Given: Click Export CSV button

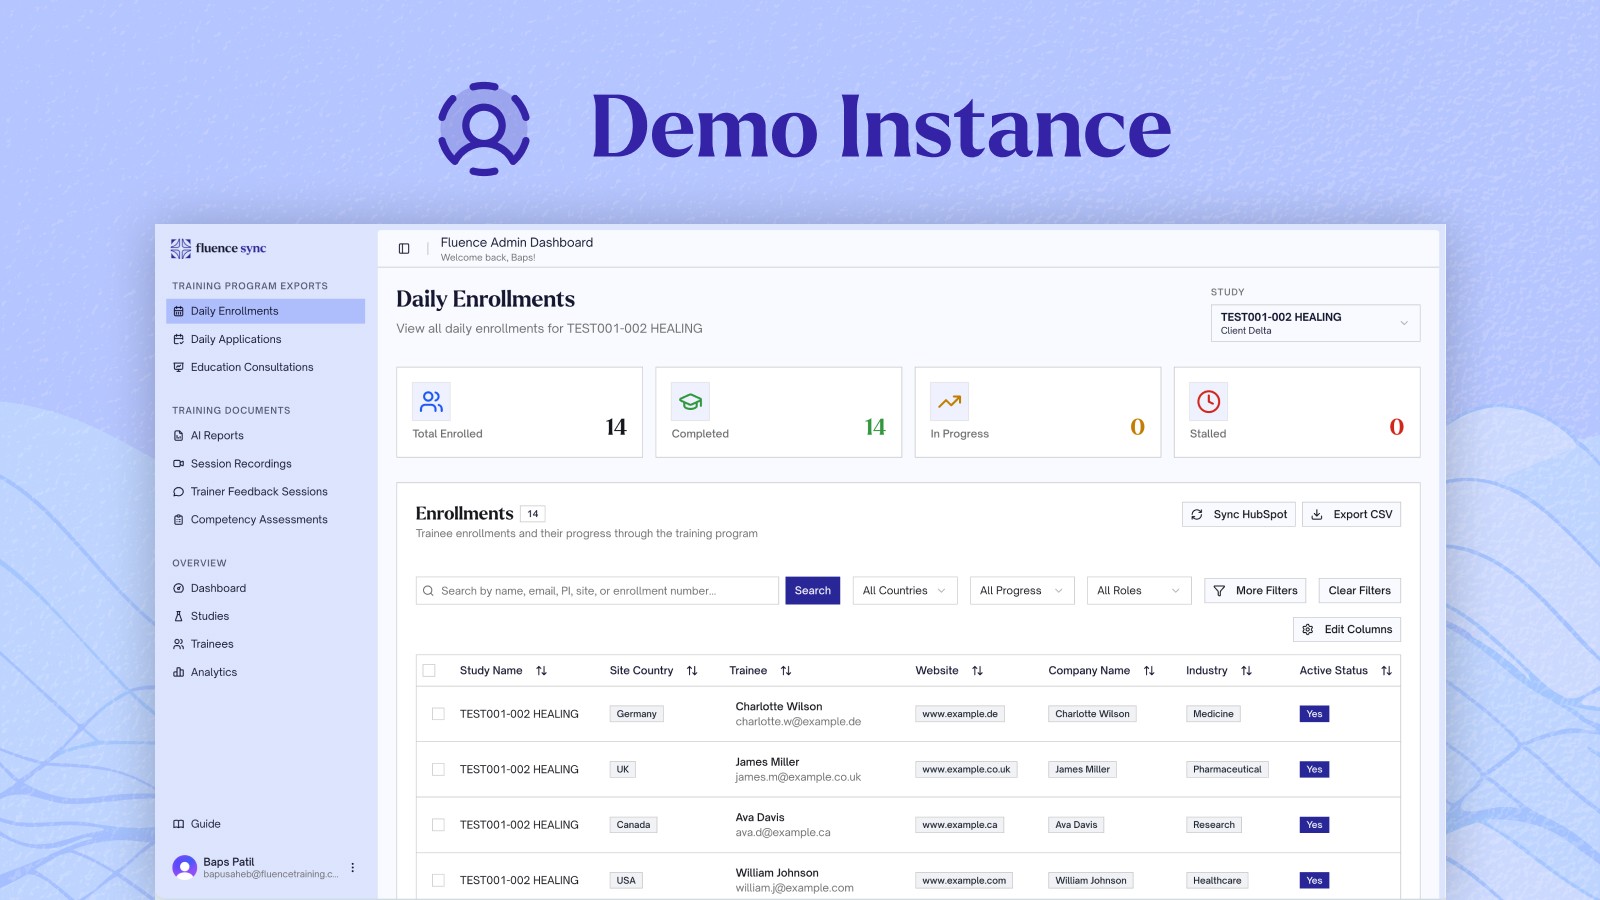Looking at the screenshot, I should click(x=1352, y=514).
